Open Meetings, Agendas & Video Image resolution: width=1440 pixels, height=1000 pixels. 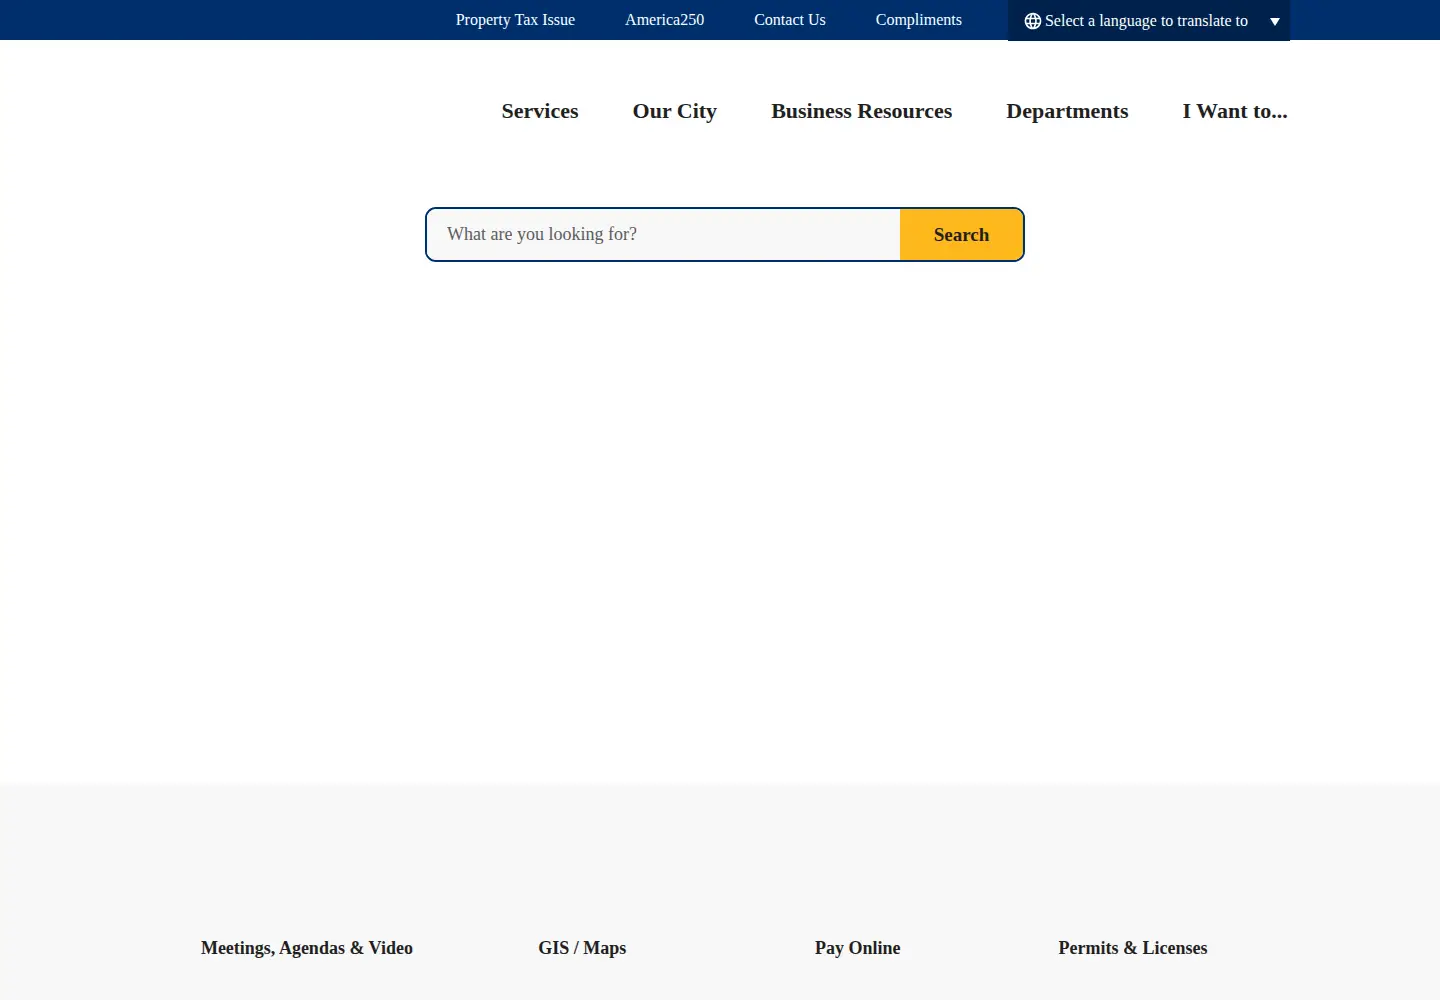[307, 948]
